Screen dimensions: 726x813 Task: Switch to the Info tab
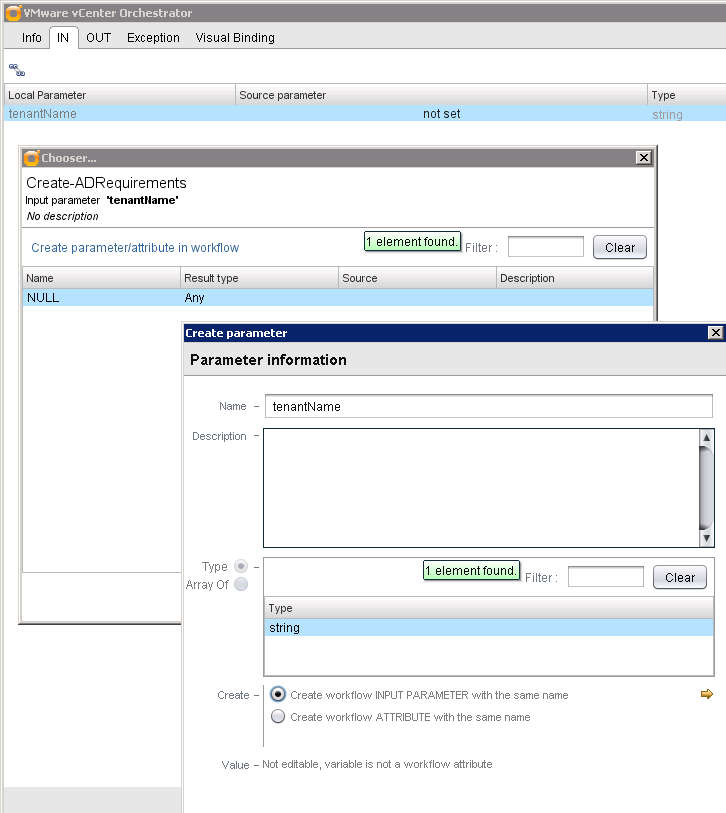coord(32,38)
